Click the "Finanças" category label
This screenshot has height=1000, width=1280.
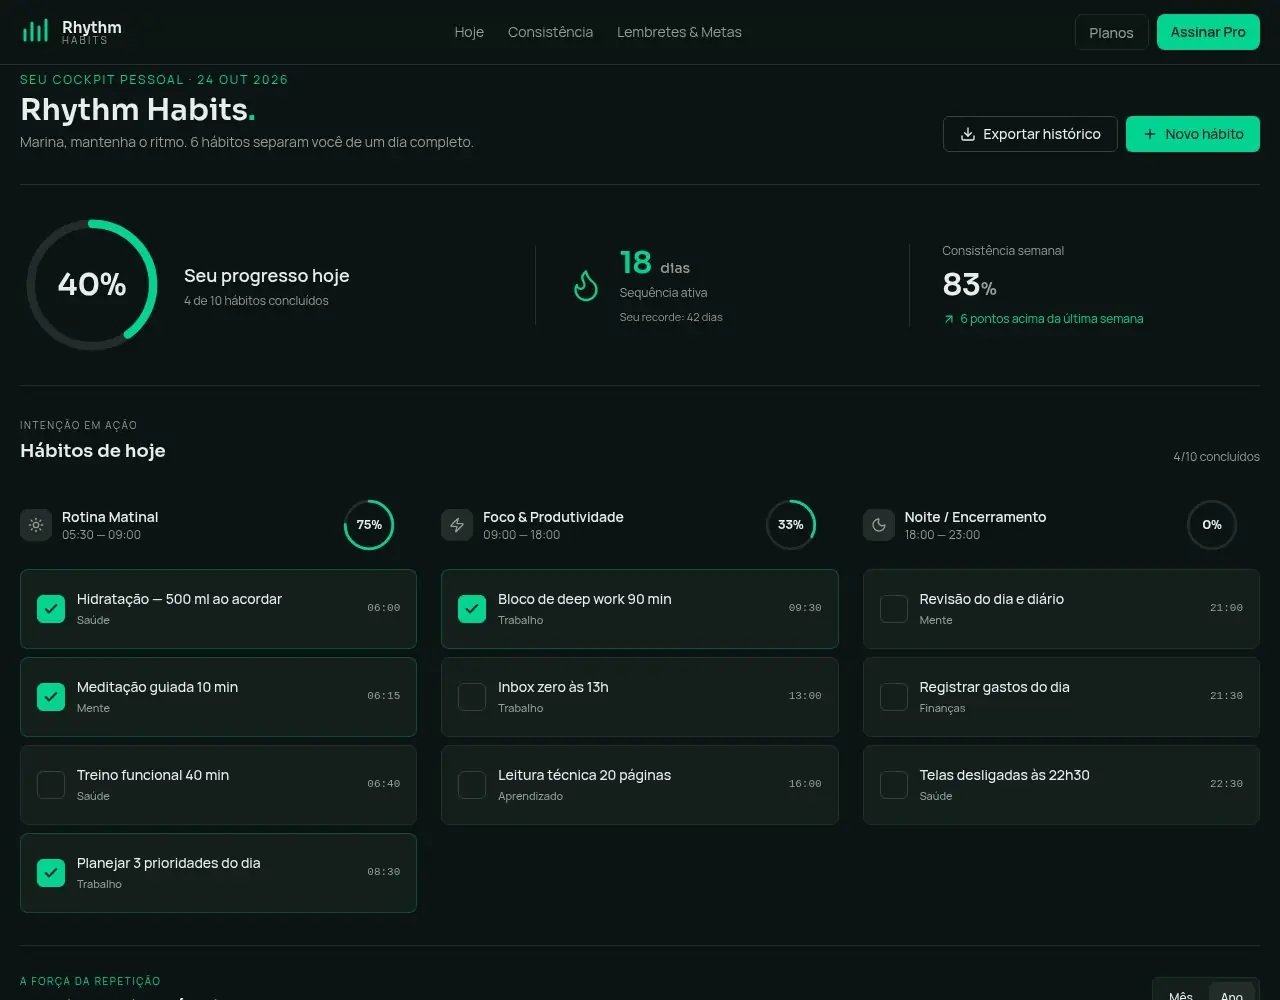point(943,708)
